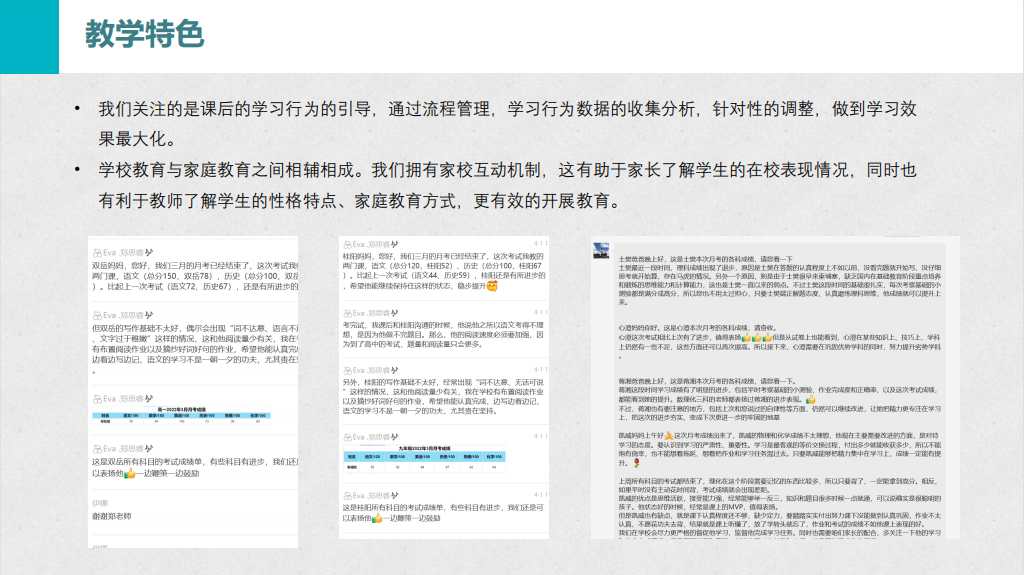The image size is (1024, 575).
Task: Click the 教学特色 slide title
Action: (x=146, y=33)
